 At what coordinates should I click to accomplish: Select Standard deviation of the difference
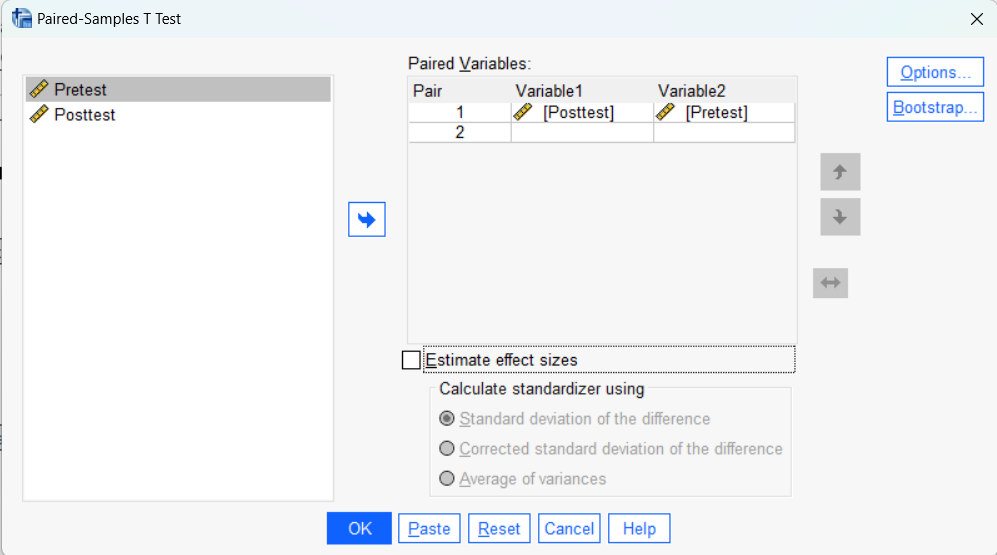coord(447,419)
